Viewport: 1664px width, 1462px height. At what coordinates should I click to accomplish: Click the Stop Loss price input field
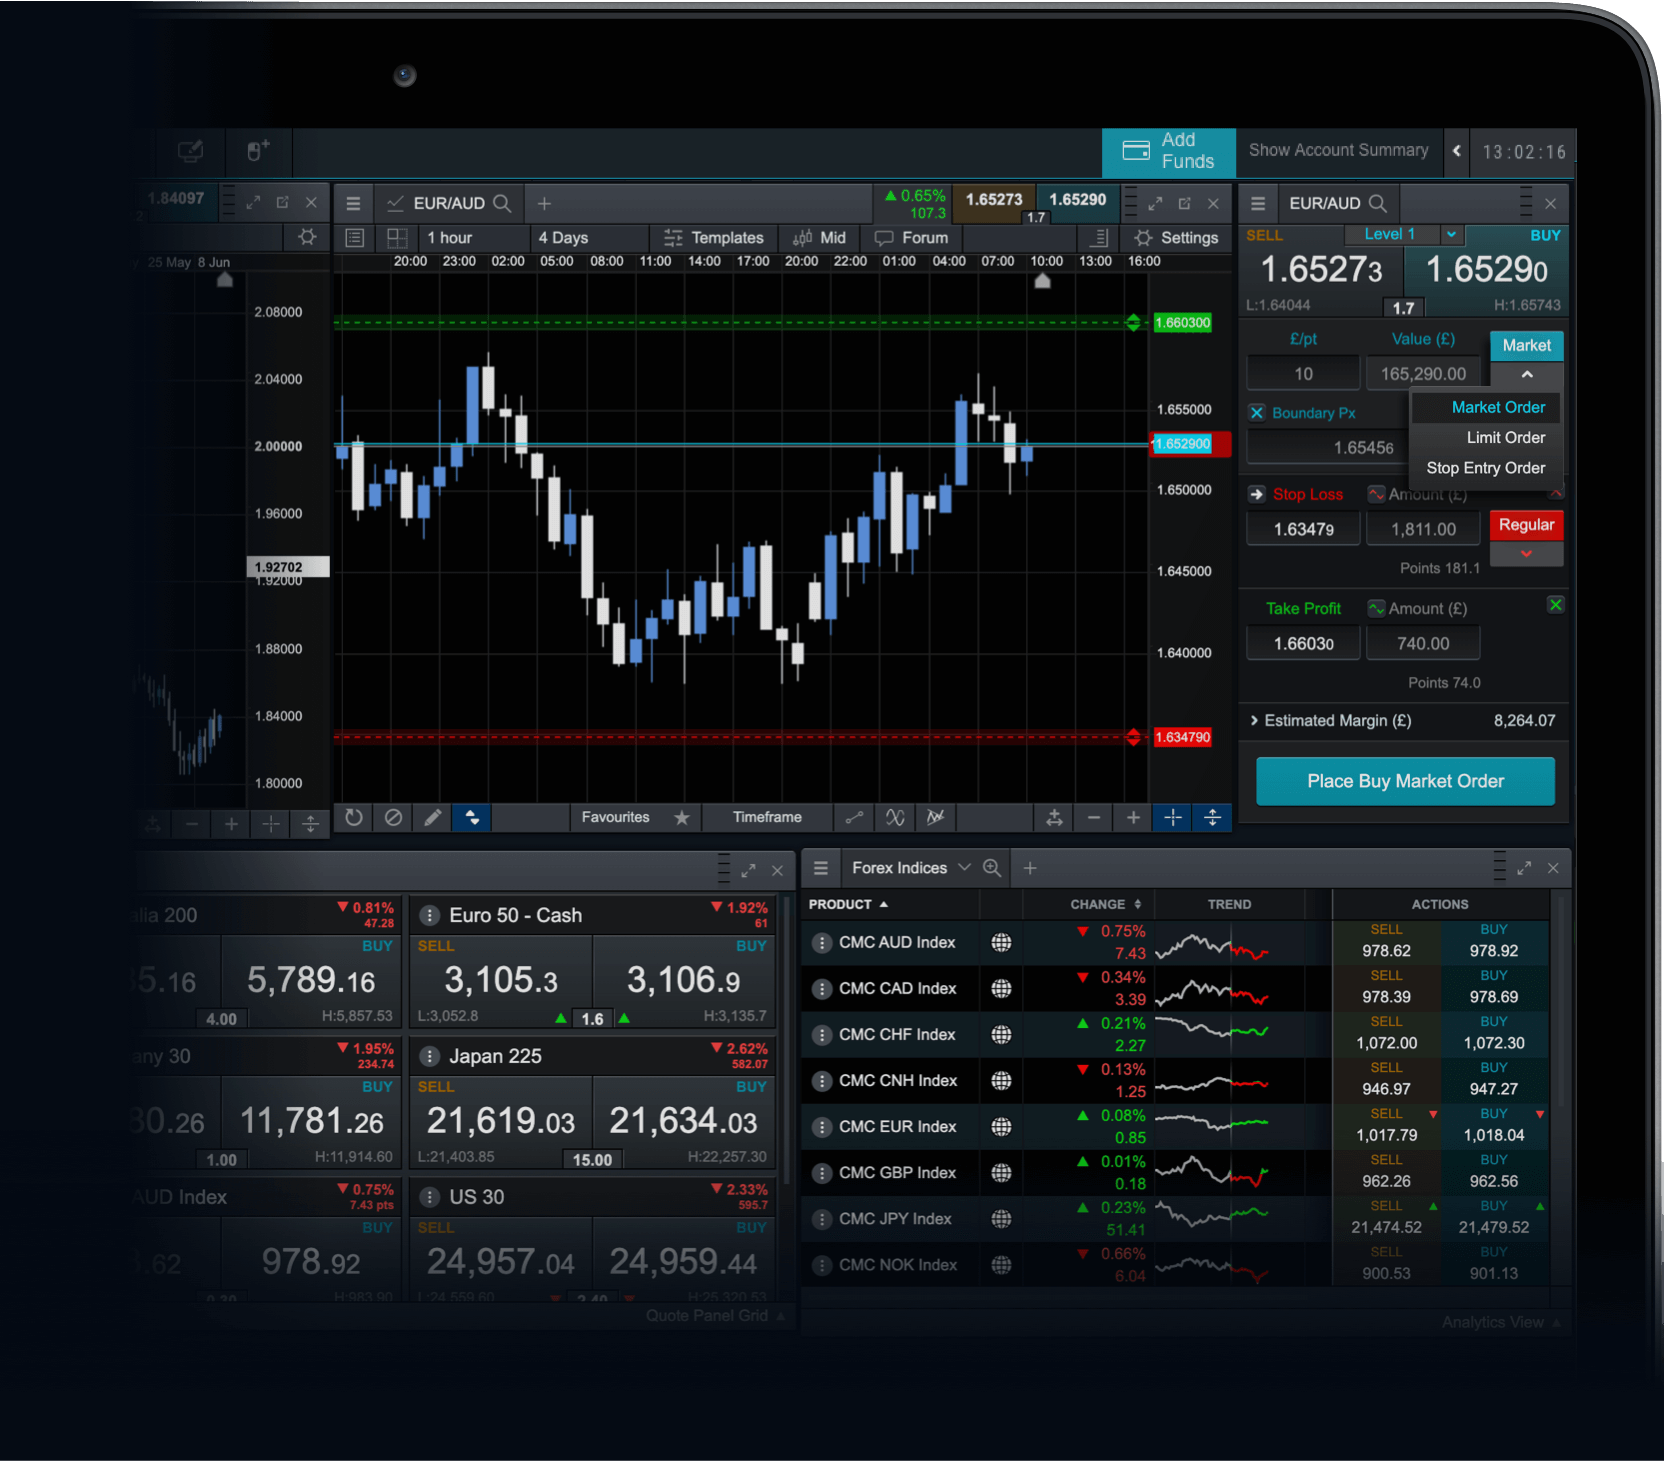click(1303, 529)
